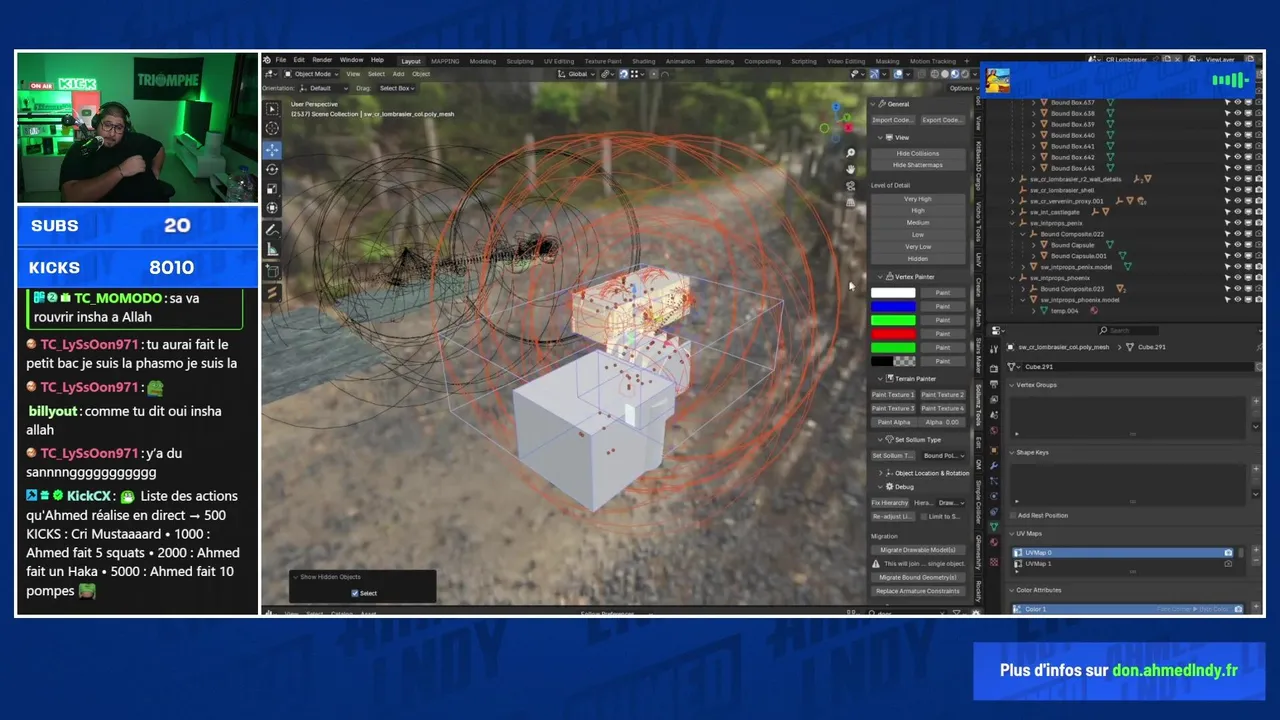
Task: Select the Annotate tool
Action: (x=272, y=230)
